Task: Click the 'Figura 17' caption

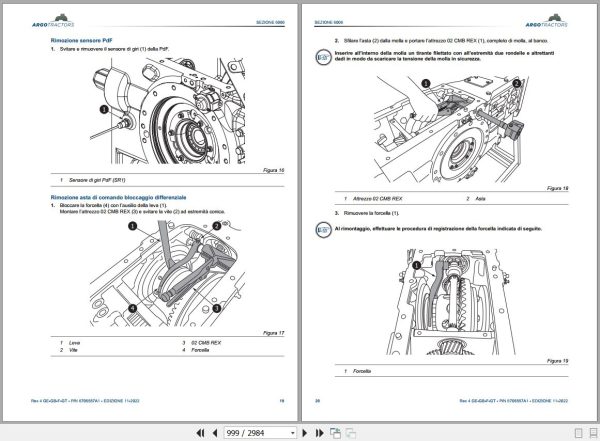Action: pos(274,333)
